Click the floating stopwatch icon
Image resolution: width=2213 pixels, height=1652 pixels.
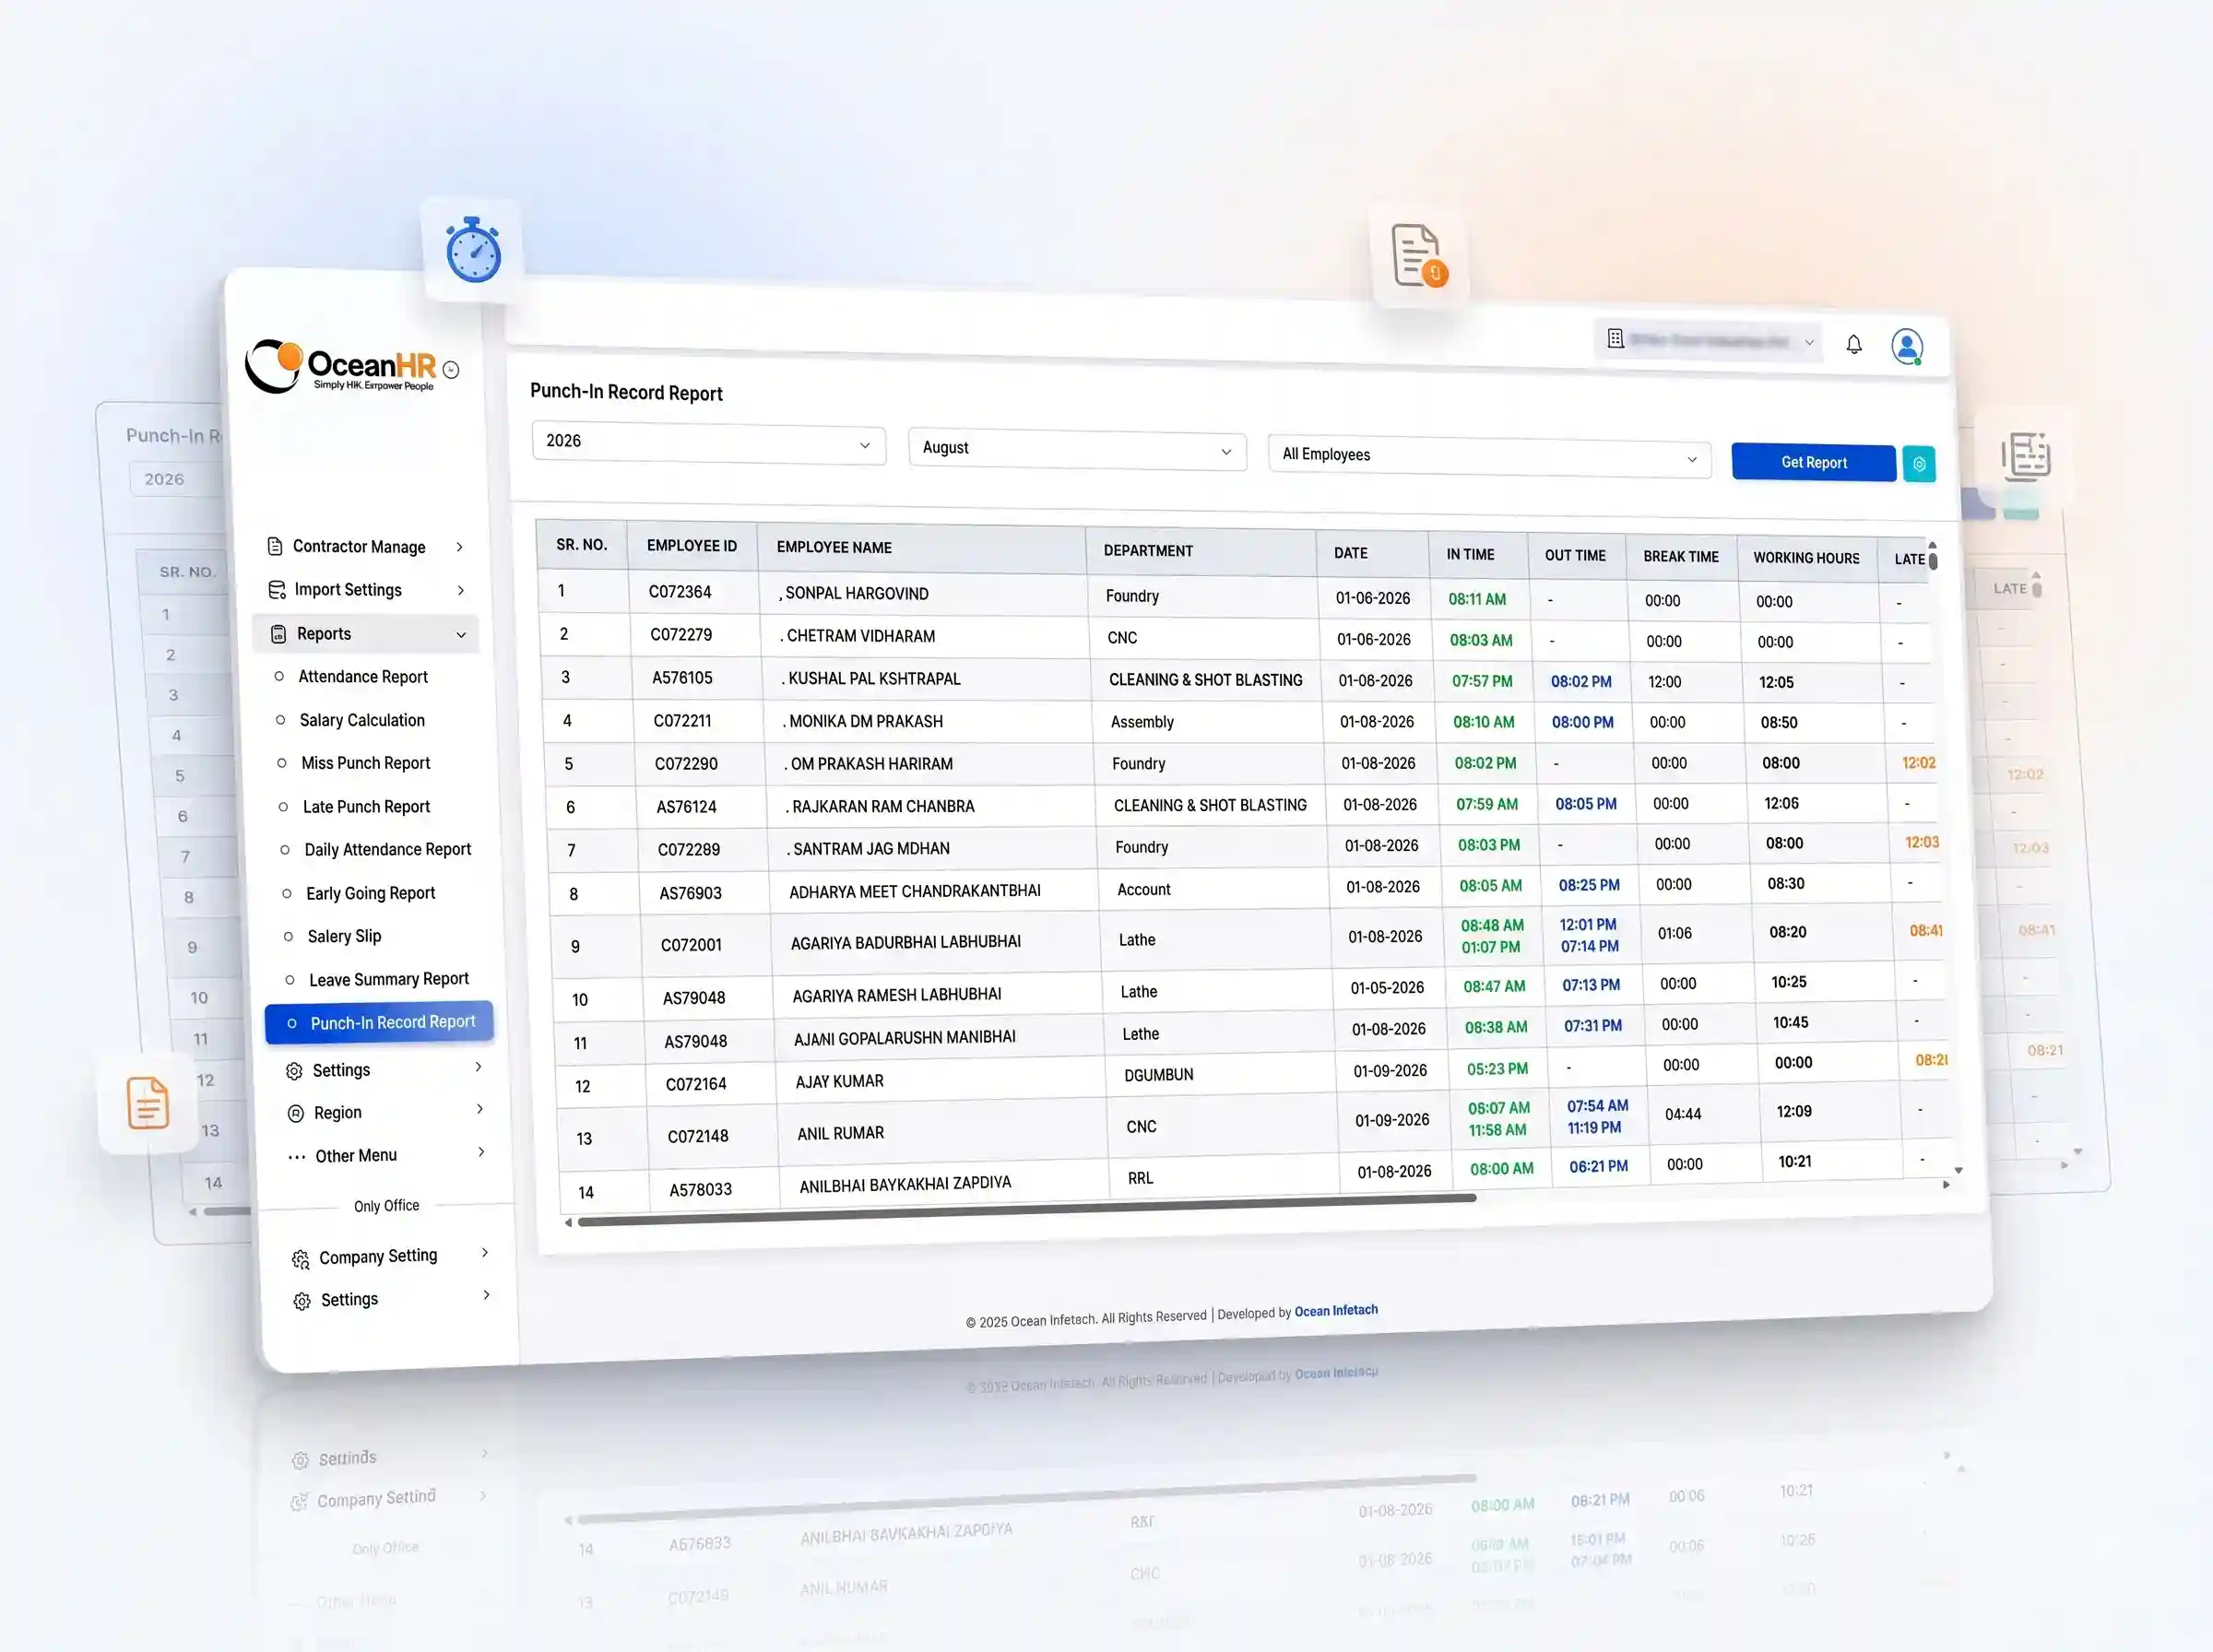[x=473, y=249]
